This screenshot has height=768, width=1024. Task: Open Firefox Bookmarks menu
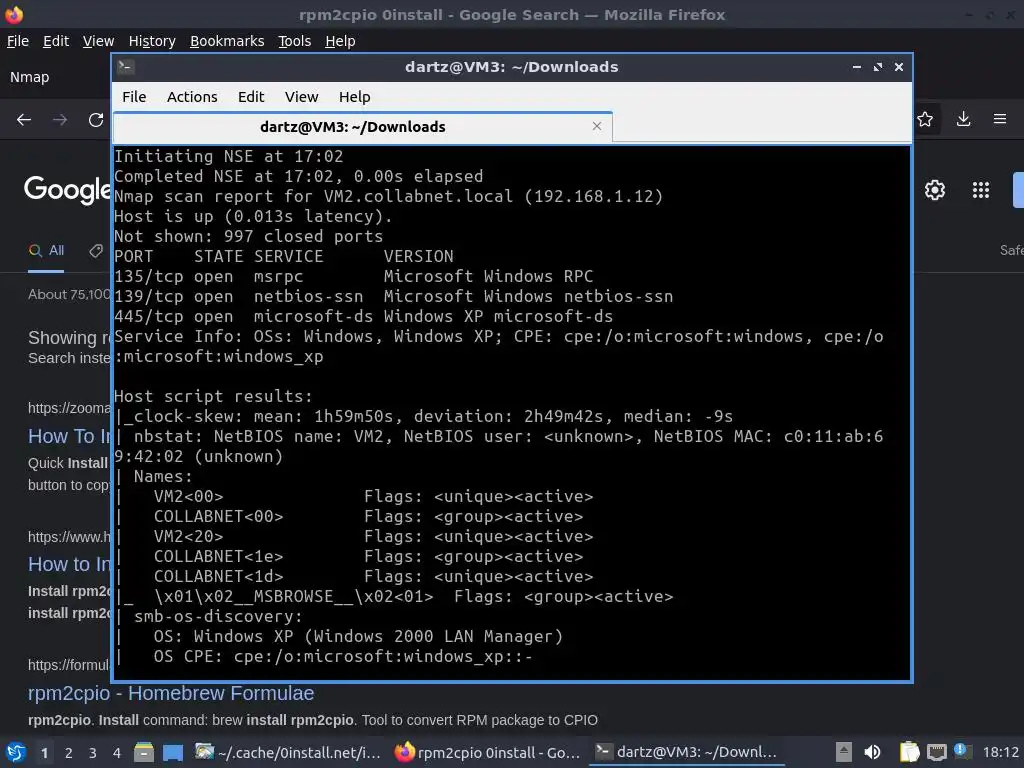[227, 41]
